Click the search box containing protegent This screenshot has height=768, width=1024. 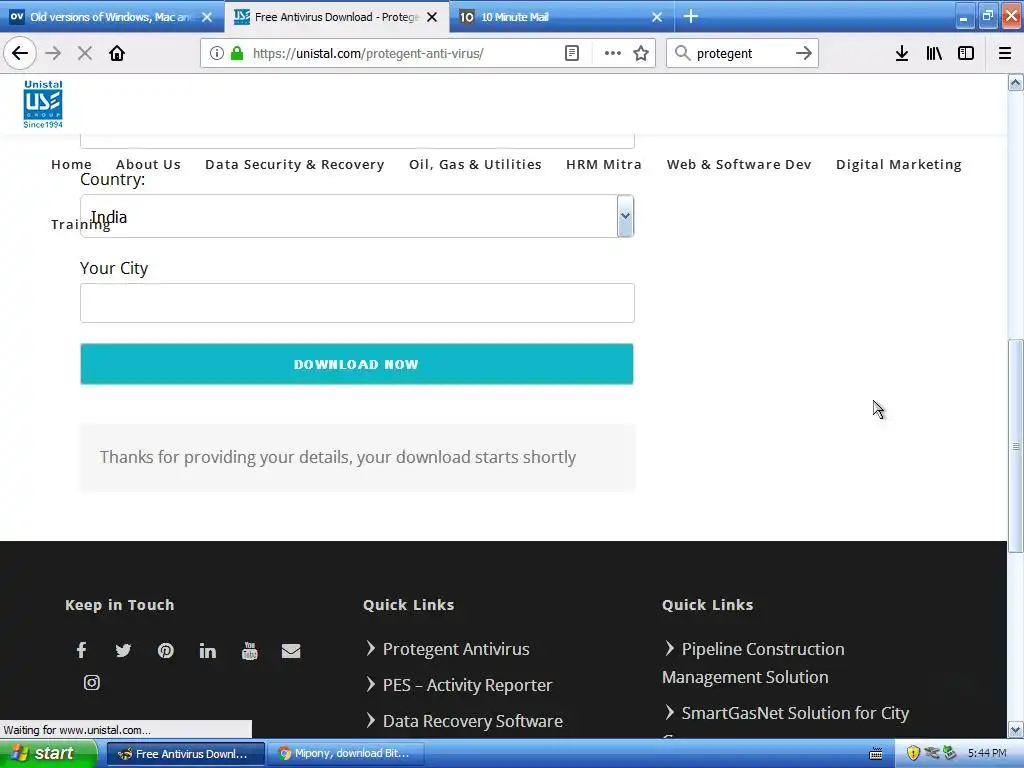click(741, 54)
